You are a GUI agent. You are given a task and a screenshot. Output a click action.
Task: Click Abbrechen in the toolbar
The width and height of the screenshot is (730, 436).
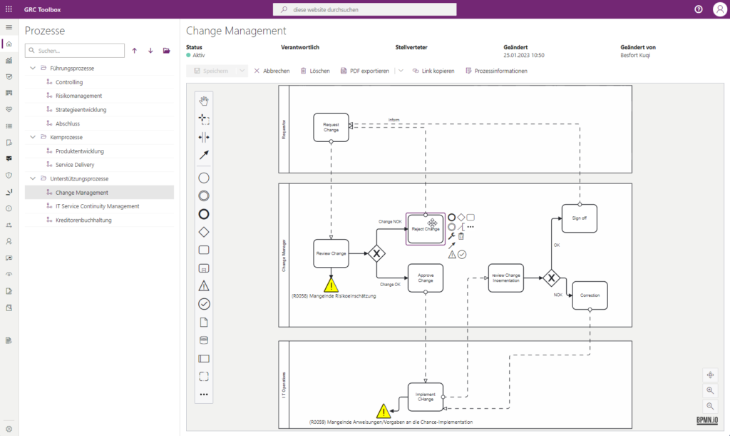click(272, 71)
